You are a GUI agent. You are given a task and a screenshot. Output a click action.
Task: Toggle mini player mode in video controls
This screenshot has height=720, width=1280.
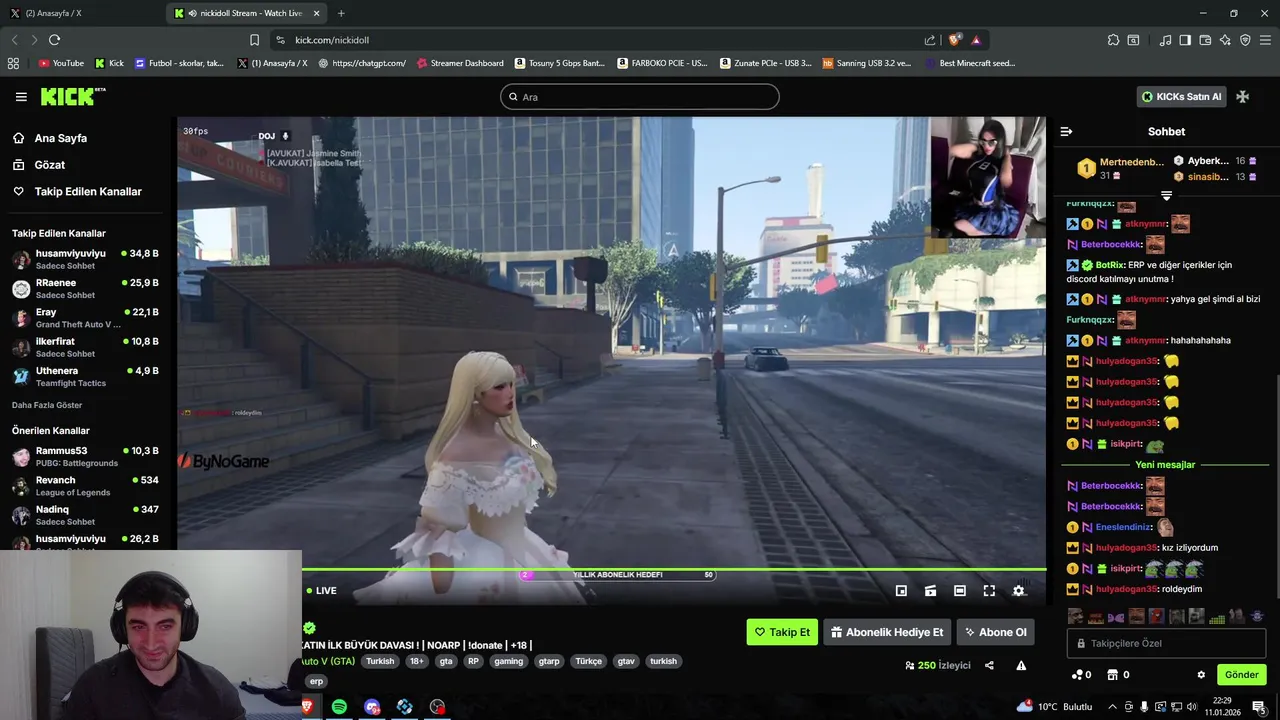point(901,591)
